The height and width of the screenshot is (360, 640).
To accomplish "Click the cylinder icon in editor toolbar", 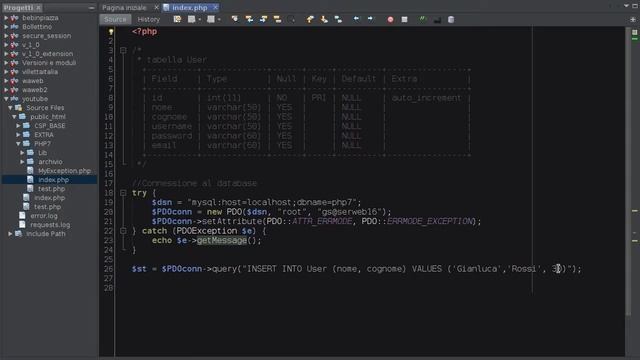I will [451, 19].
